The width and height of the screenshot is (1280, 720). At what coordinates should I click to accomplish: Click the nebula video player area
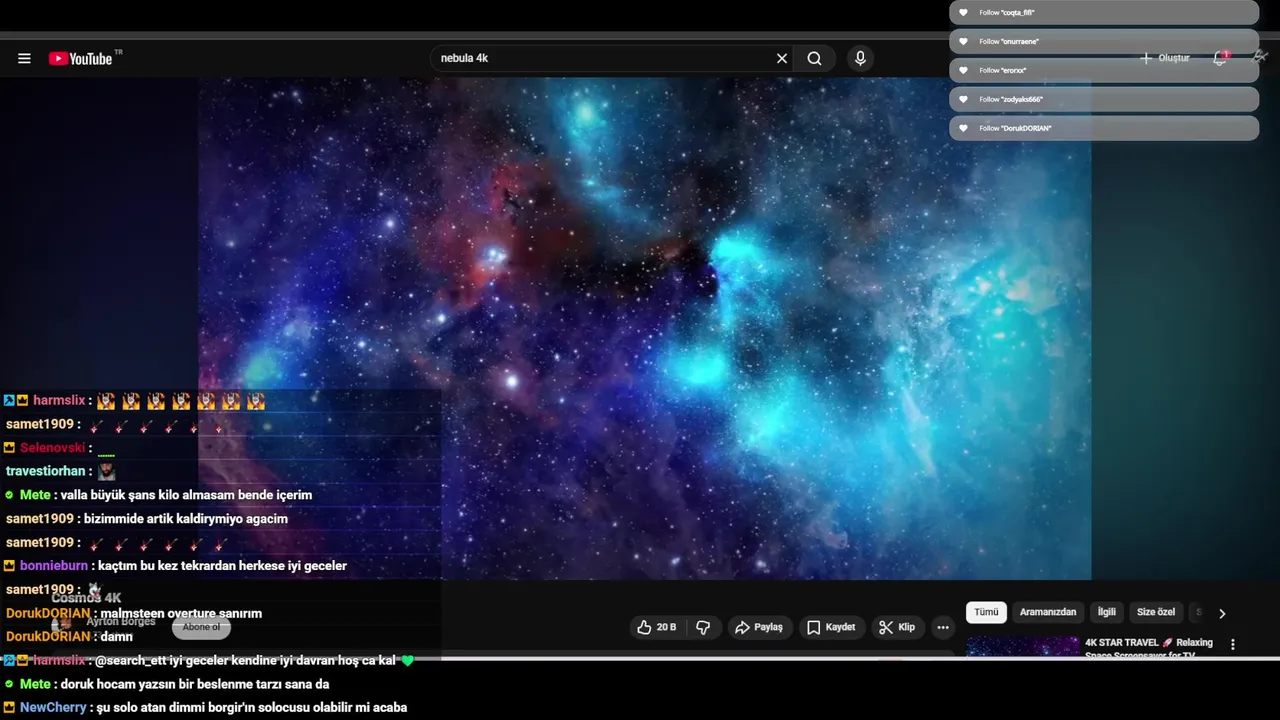click(x=644, y=329)
